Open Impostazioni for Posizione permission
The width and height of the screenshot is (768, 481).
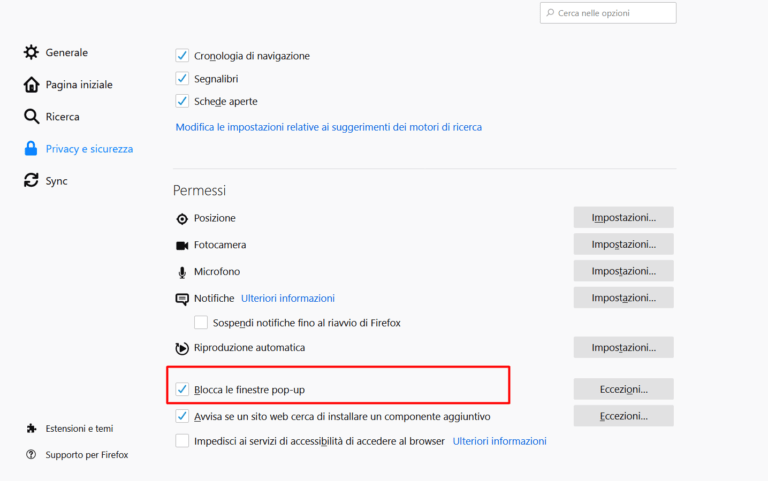point(623,218)
